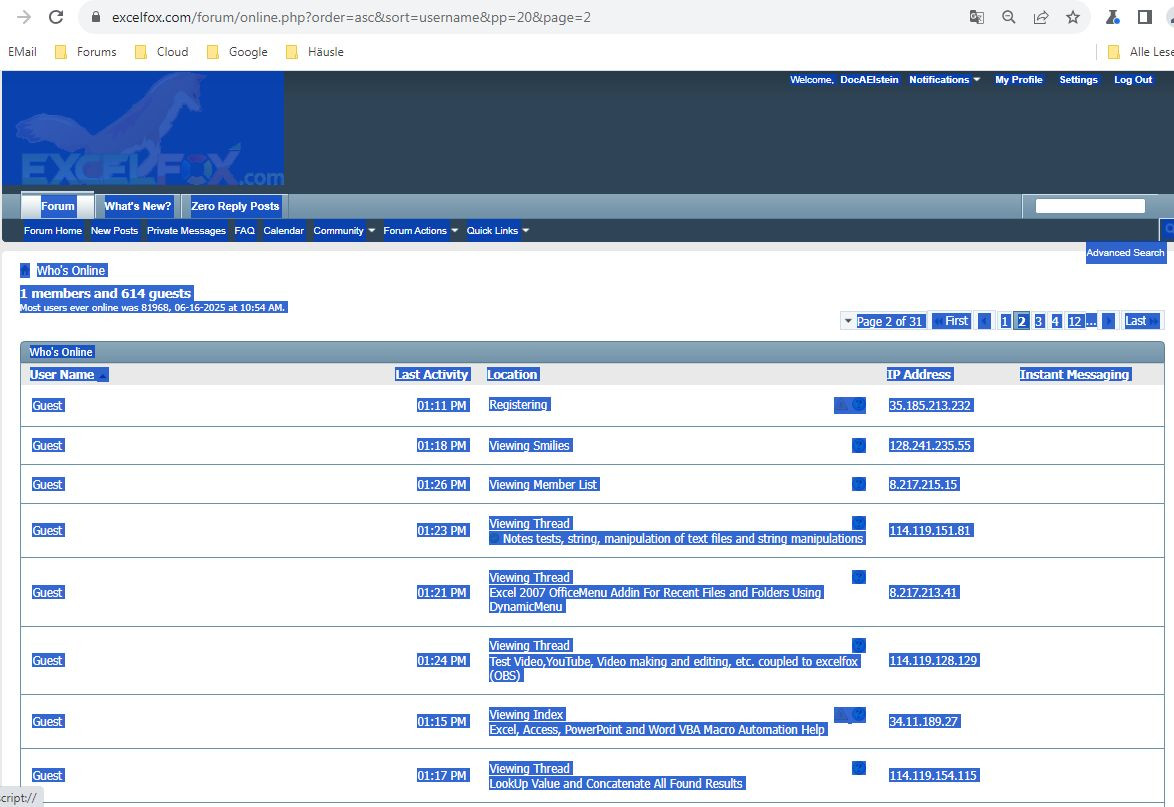Open the FAQ page
The height and width of the screenshot is (807, 1174).
[x=244, y=231]
